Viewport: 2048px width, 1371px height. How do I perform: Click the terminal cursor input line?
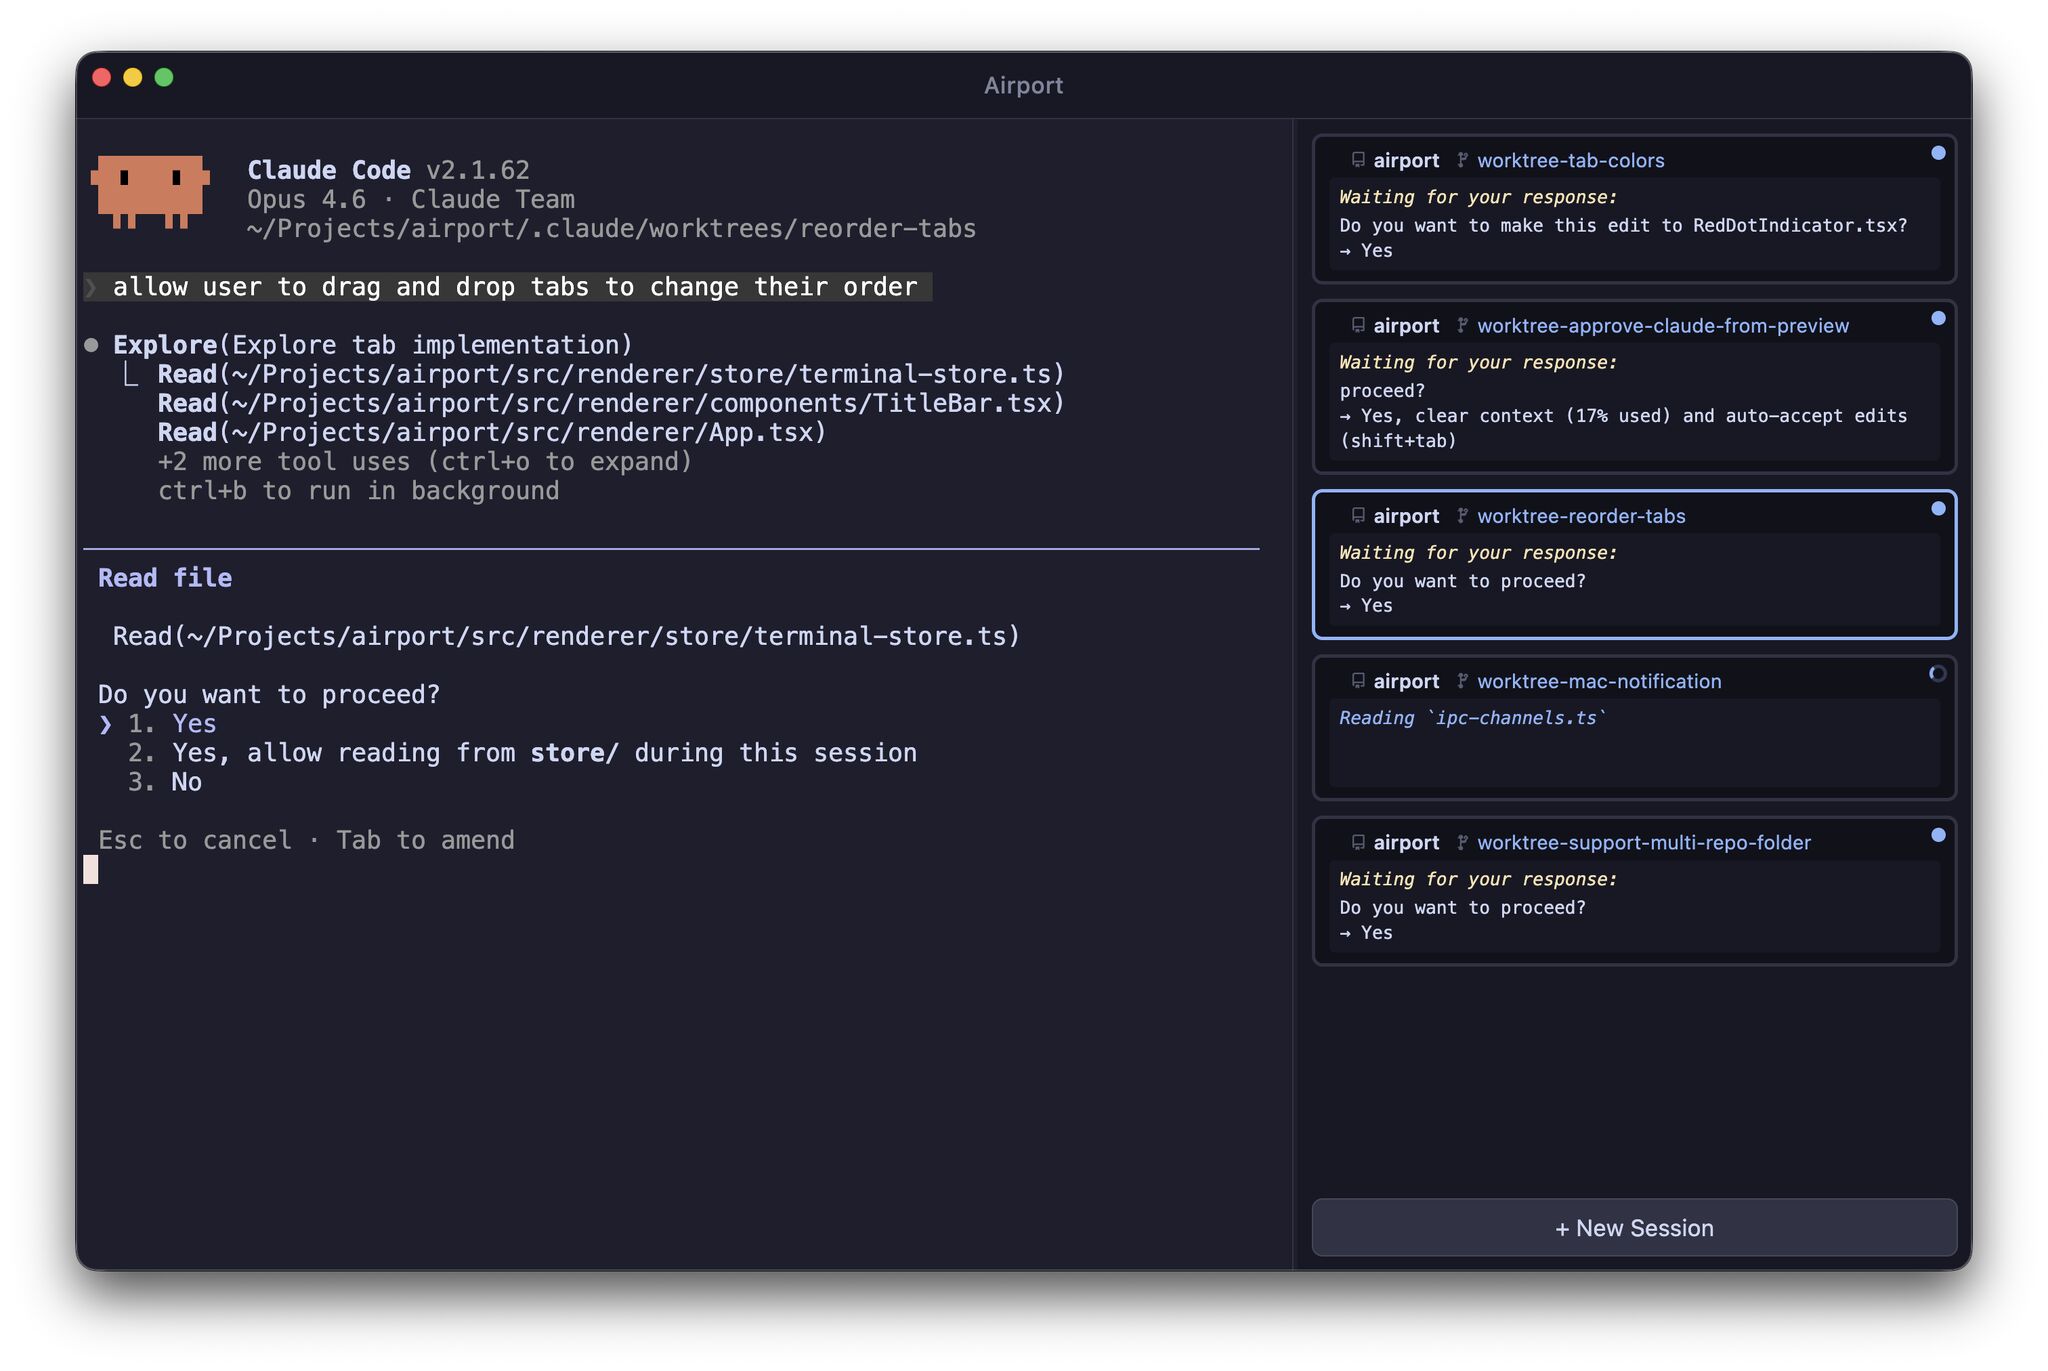(91, 869)
